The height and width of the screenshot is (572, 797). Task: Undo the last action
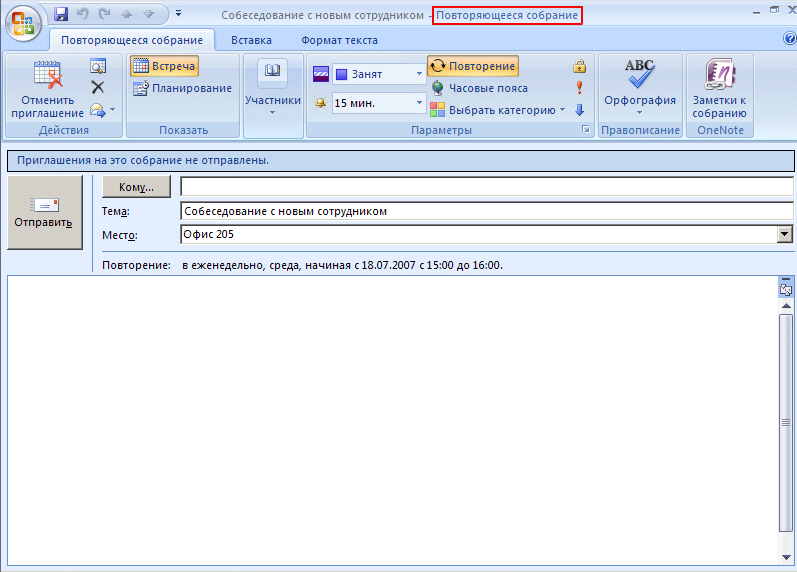click(x=82, y=14)
